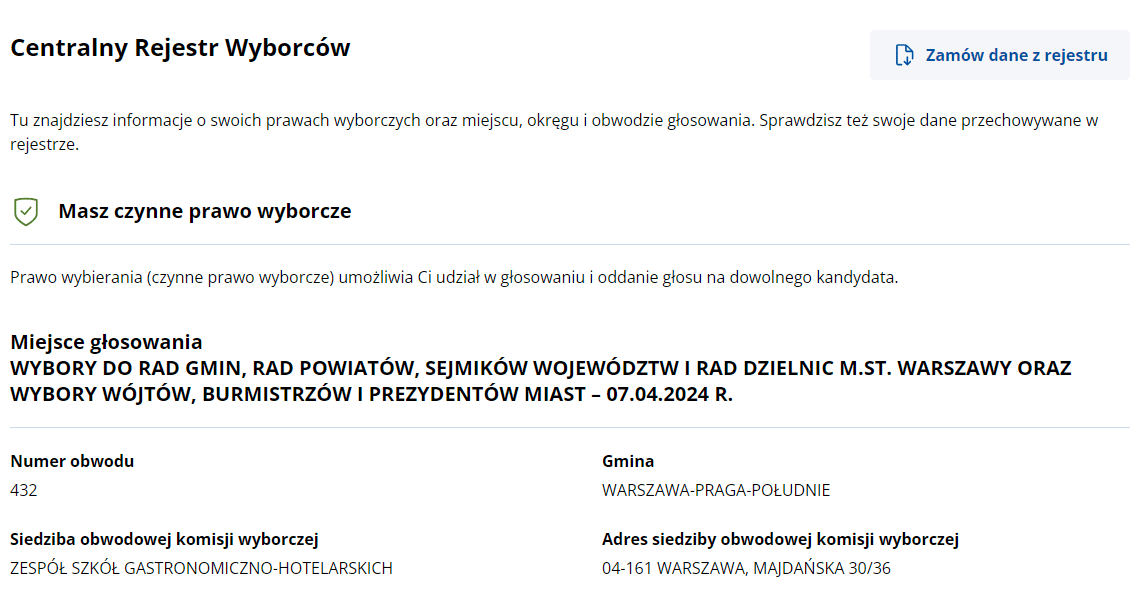Click the 'Masz czynne prawo wyborcze' heading
1146x598 pixels.
click(x=205, y=211)
